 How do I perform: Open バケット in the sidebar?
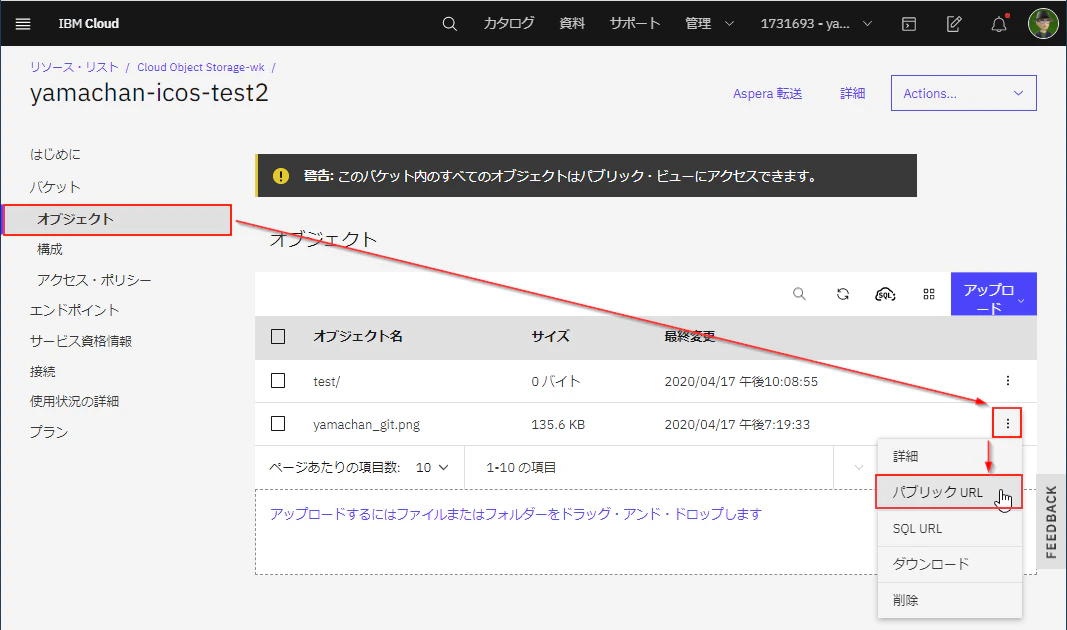[x=55, y=187]
